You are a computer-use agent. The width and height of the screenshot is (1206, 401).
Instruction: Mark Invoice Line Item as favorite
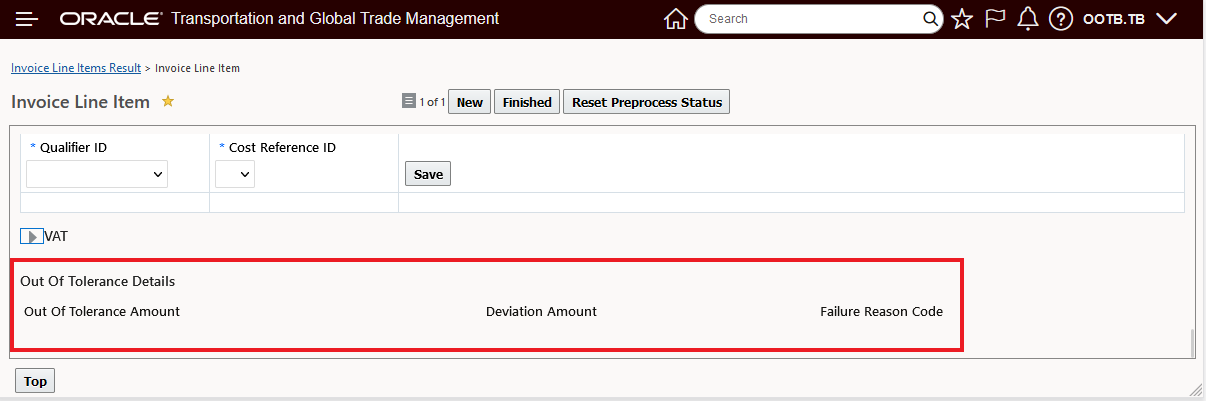pos(168,101)
